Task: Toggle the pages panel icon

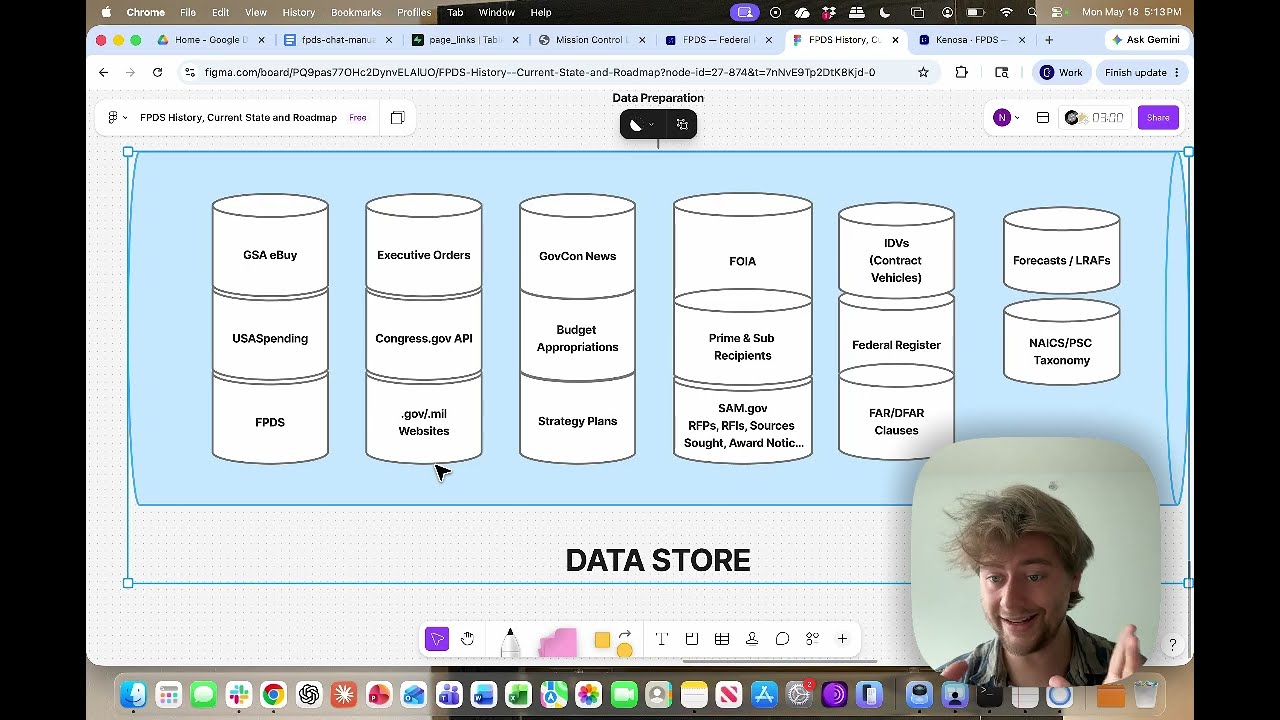Action: pos(397,118)
